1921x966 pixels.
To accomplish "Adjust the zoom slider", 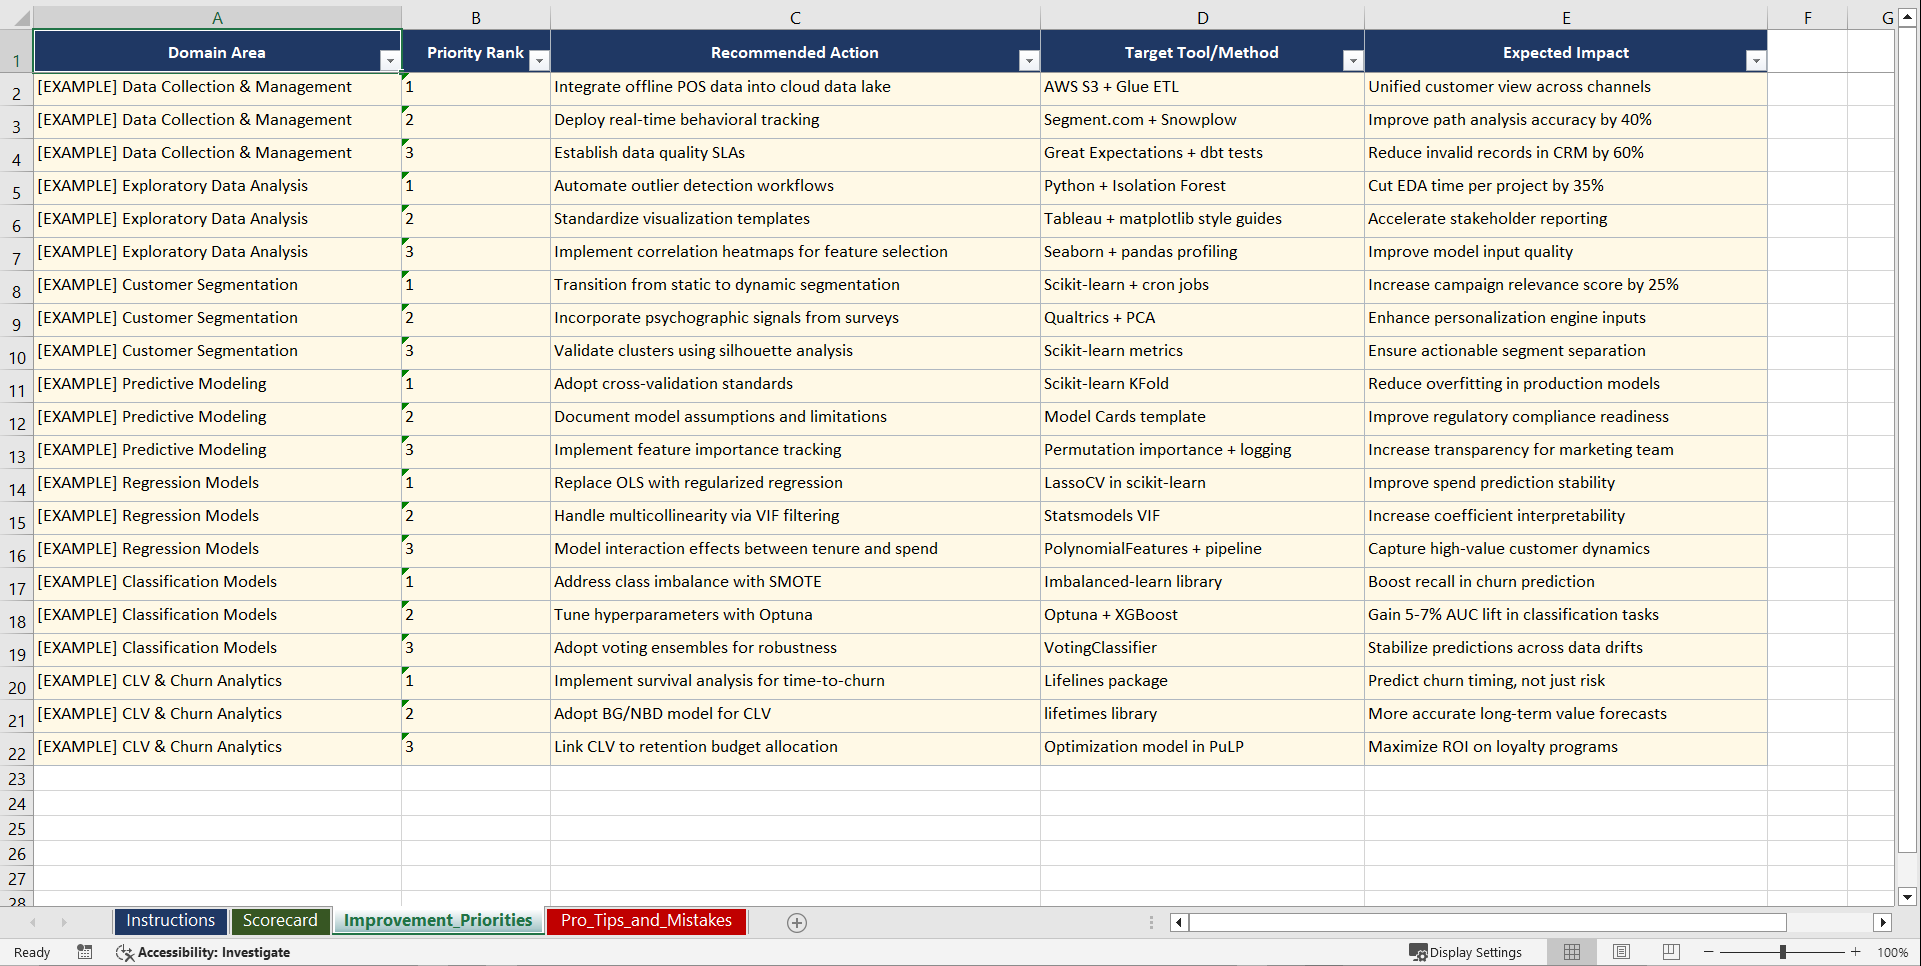I will tap(1782, 951).
